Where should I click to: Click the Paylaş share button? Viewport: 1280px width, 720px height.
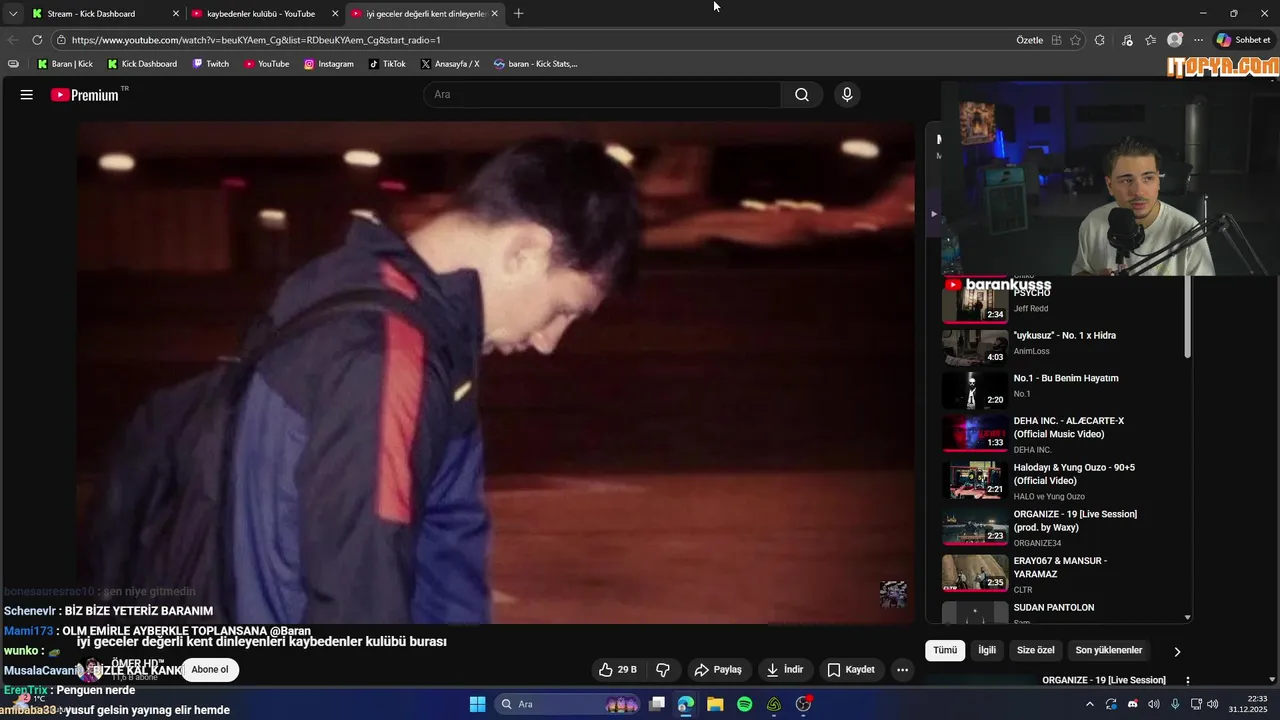tap(718, 670)
